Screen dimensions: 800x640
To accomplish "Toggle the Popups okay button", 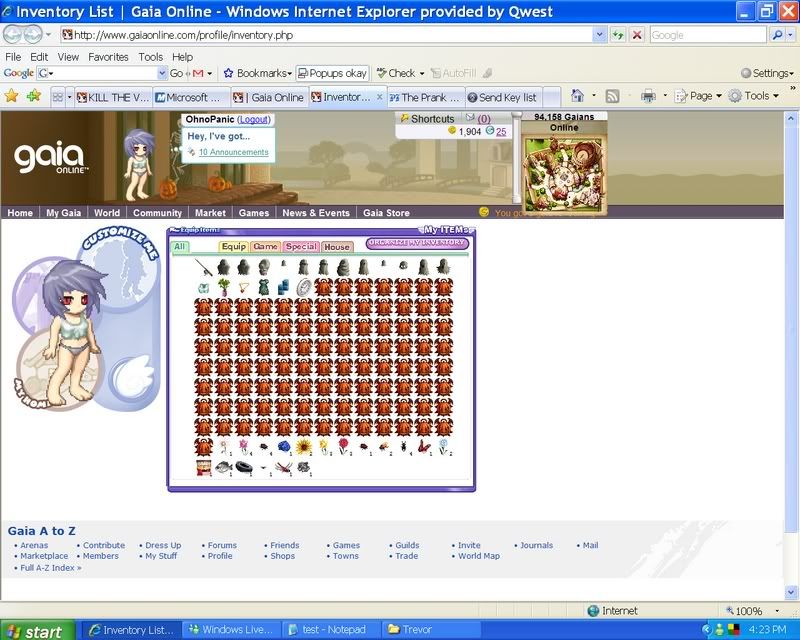I will 332,73.
